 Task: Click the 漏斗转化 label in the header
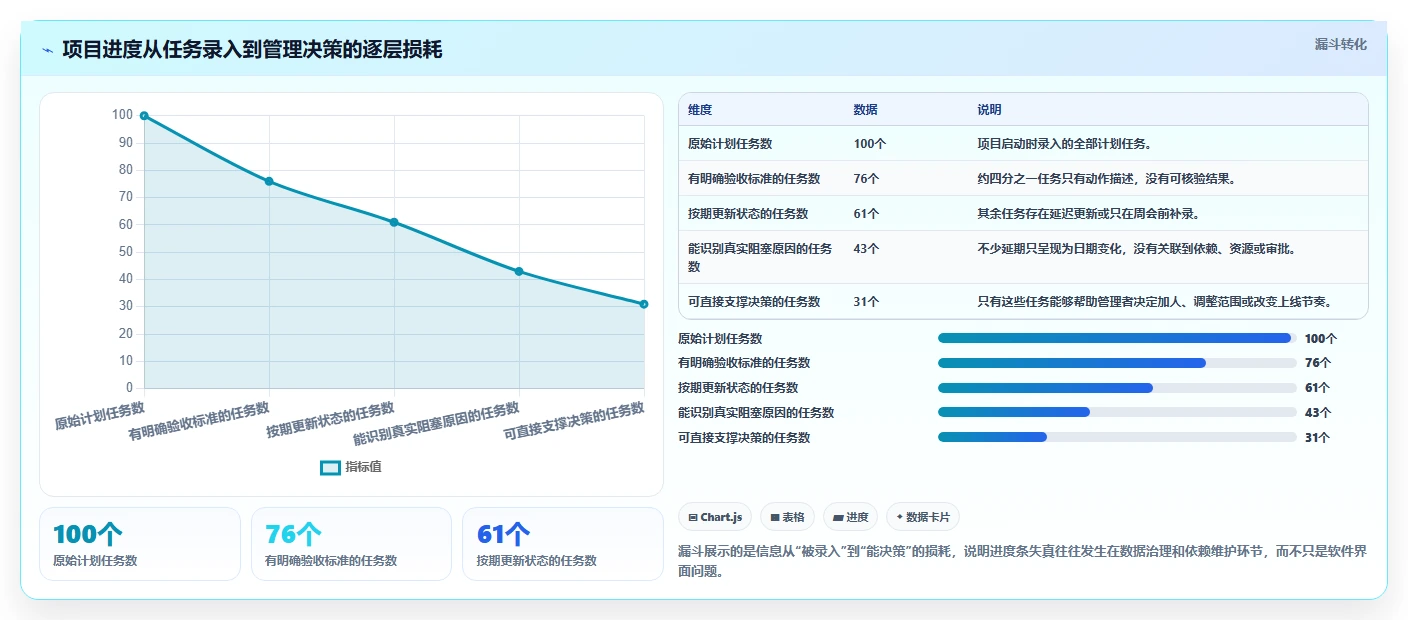(1340, 44)
